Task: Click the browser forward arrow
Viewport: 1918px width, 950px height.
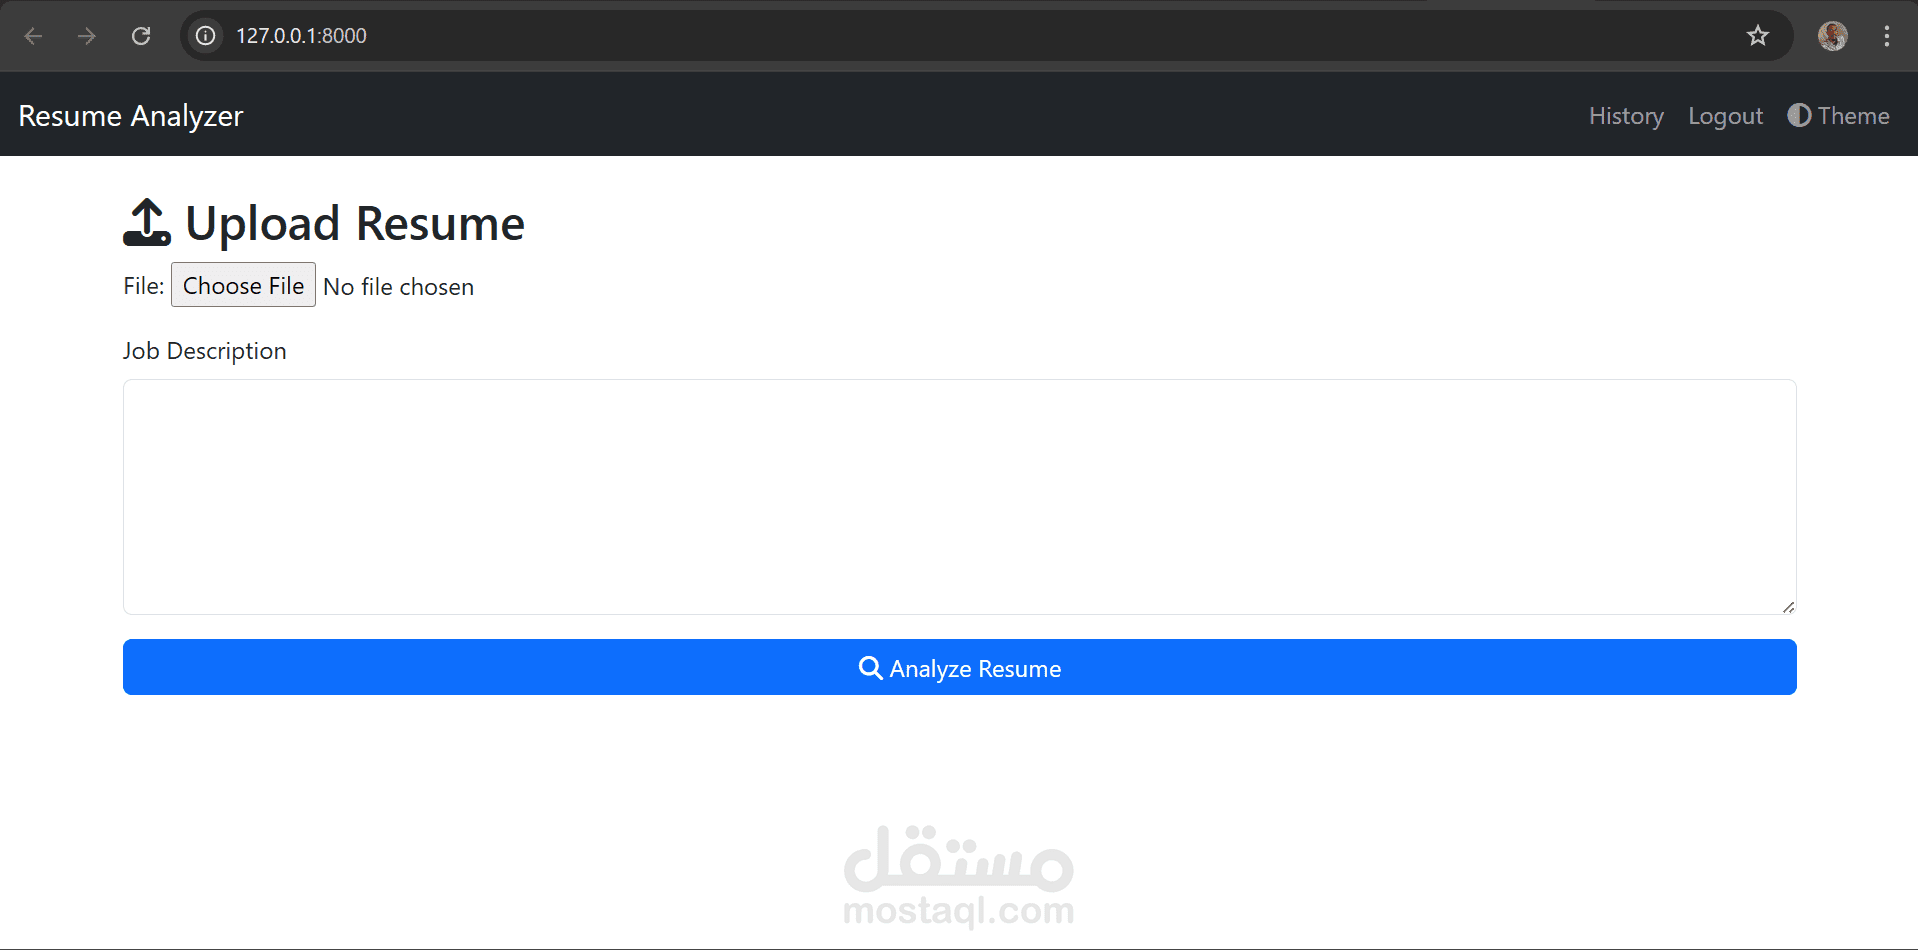Action: 87,36
